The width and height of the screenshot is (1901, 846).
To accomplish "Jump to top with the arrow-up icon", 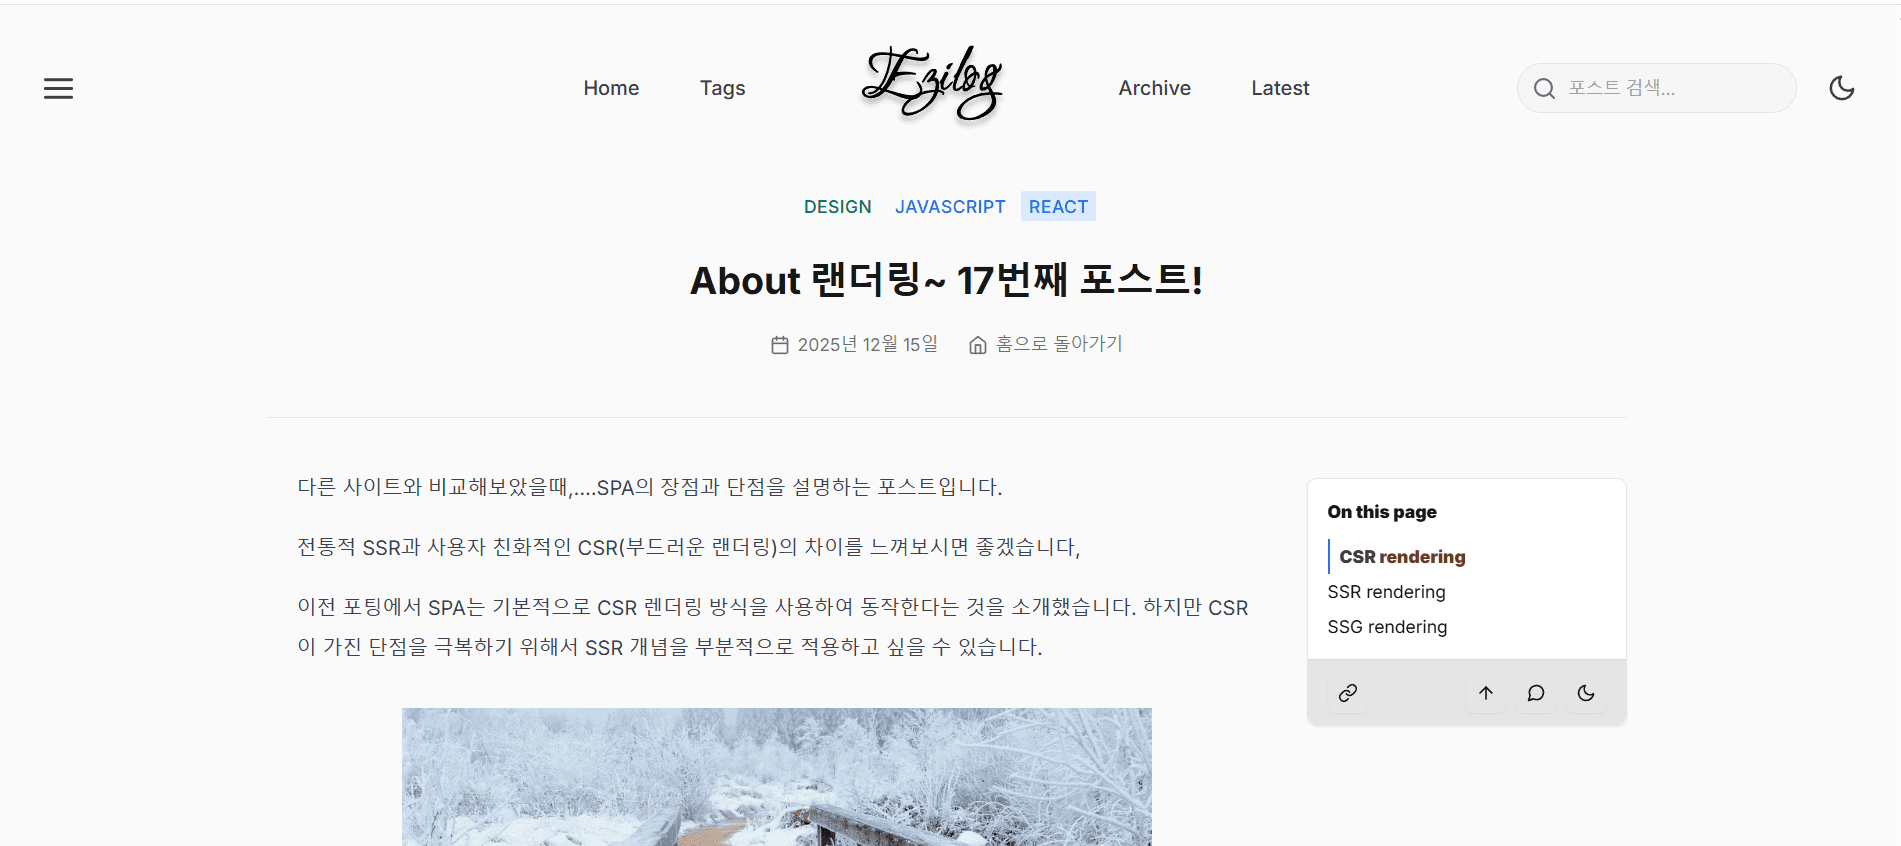I will [x=1486, y=693].
